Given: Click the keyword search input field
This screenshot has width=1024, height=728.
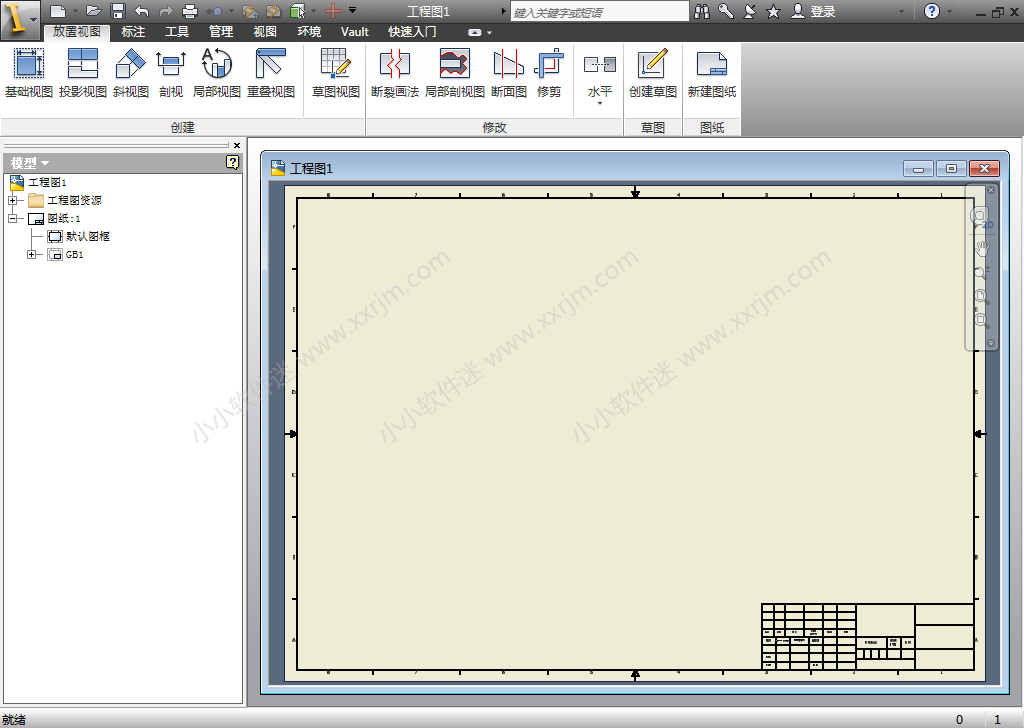Looking at the screenshot, I should coord(598,12).
